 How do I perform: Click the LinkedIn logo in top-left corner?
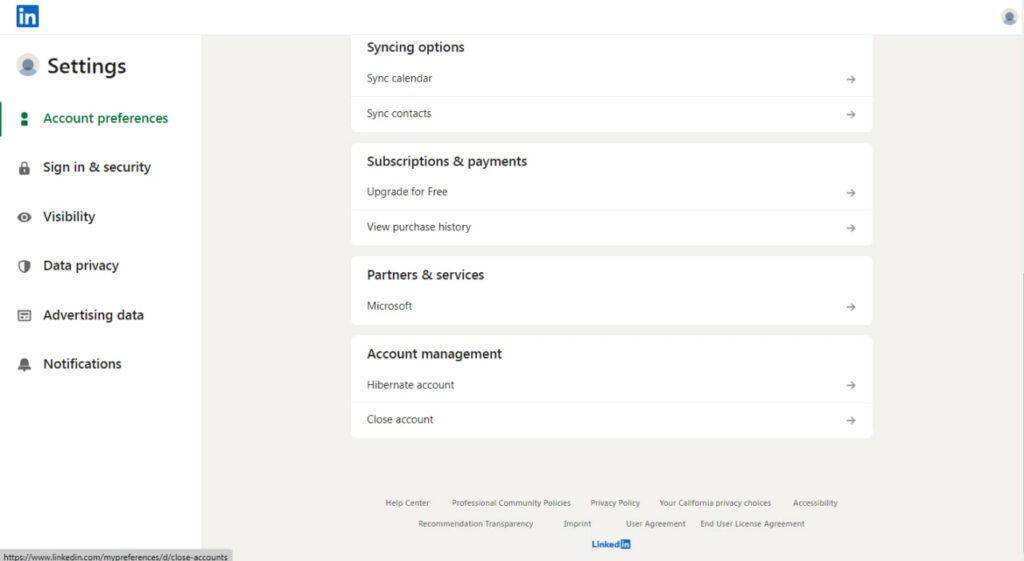tap(27, 16)
